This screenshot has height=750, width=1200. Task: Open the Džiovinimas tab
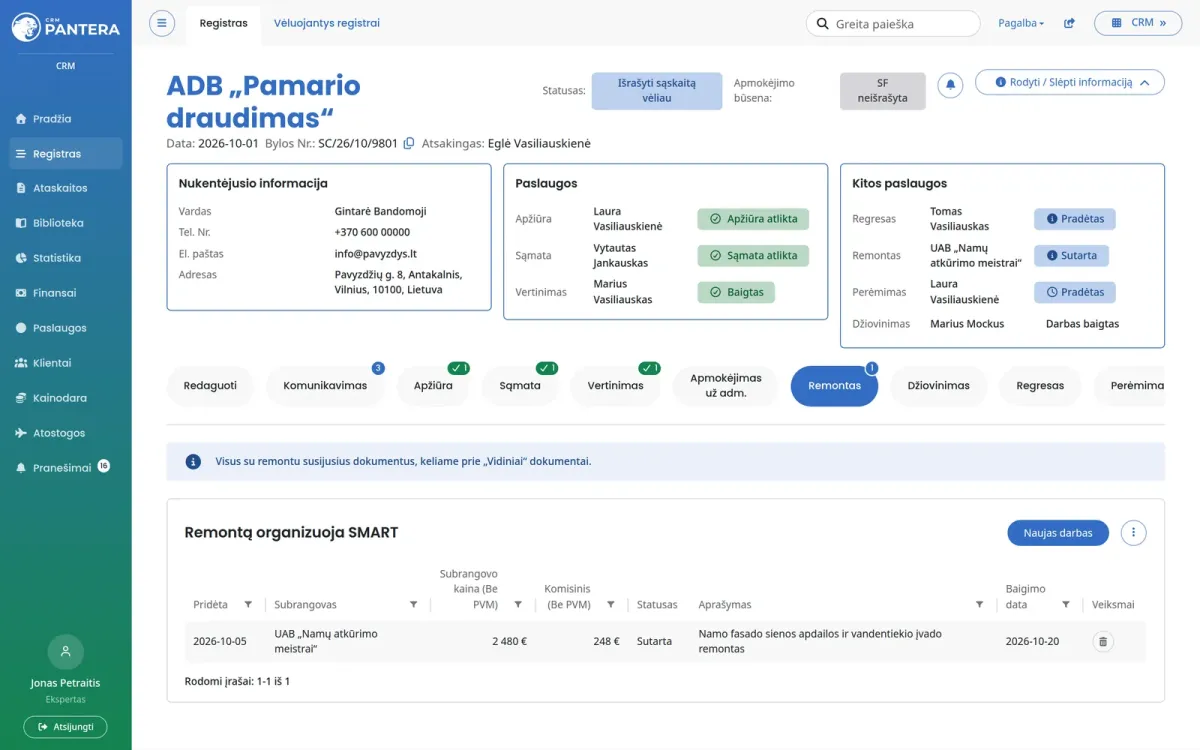pos(938,386)
